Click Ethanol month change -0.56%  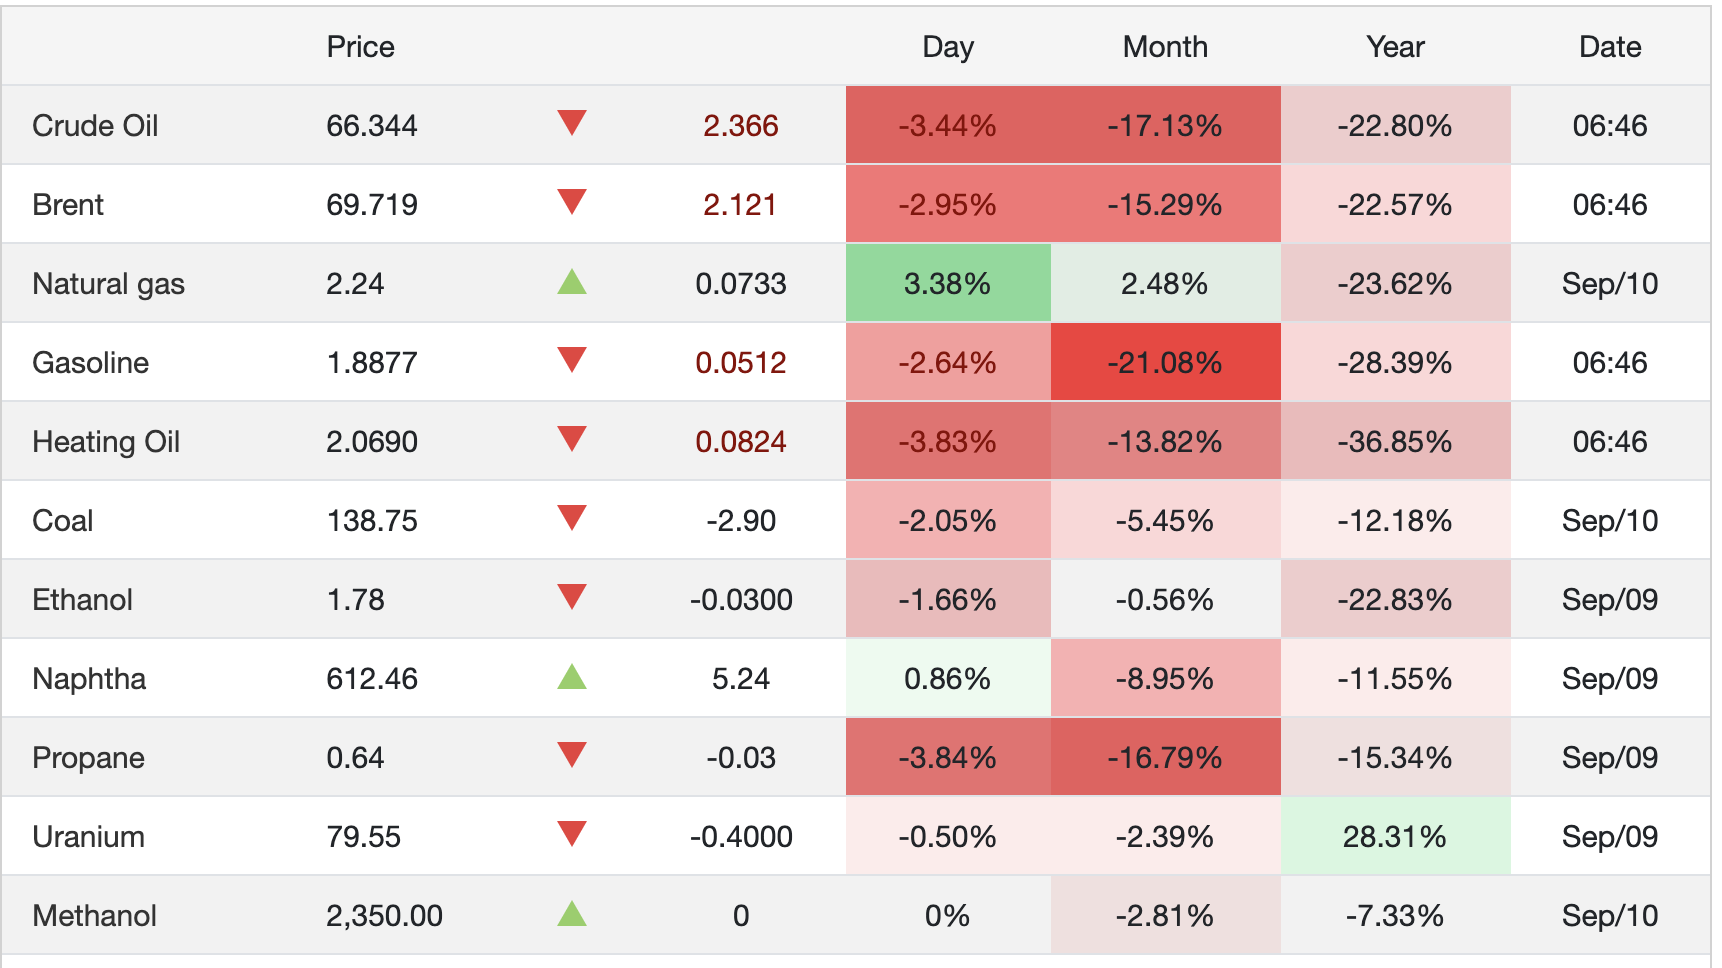pyautogui.click(x=1165, y=600)
